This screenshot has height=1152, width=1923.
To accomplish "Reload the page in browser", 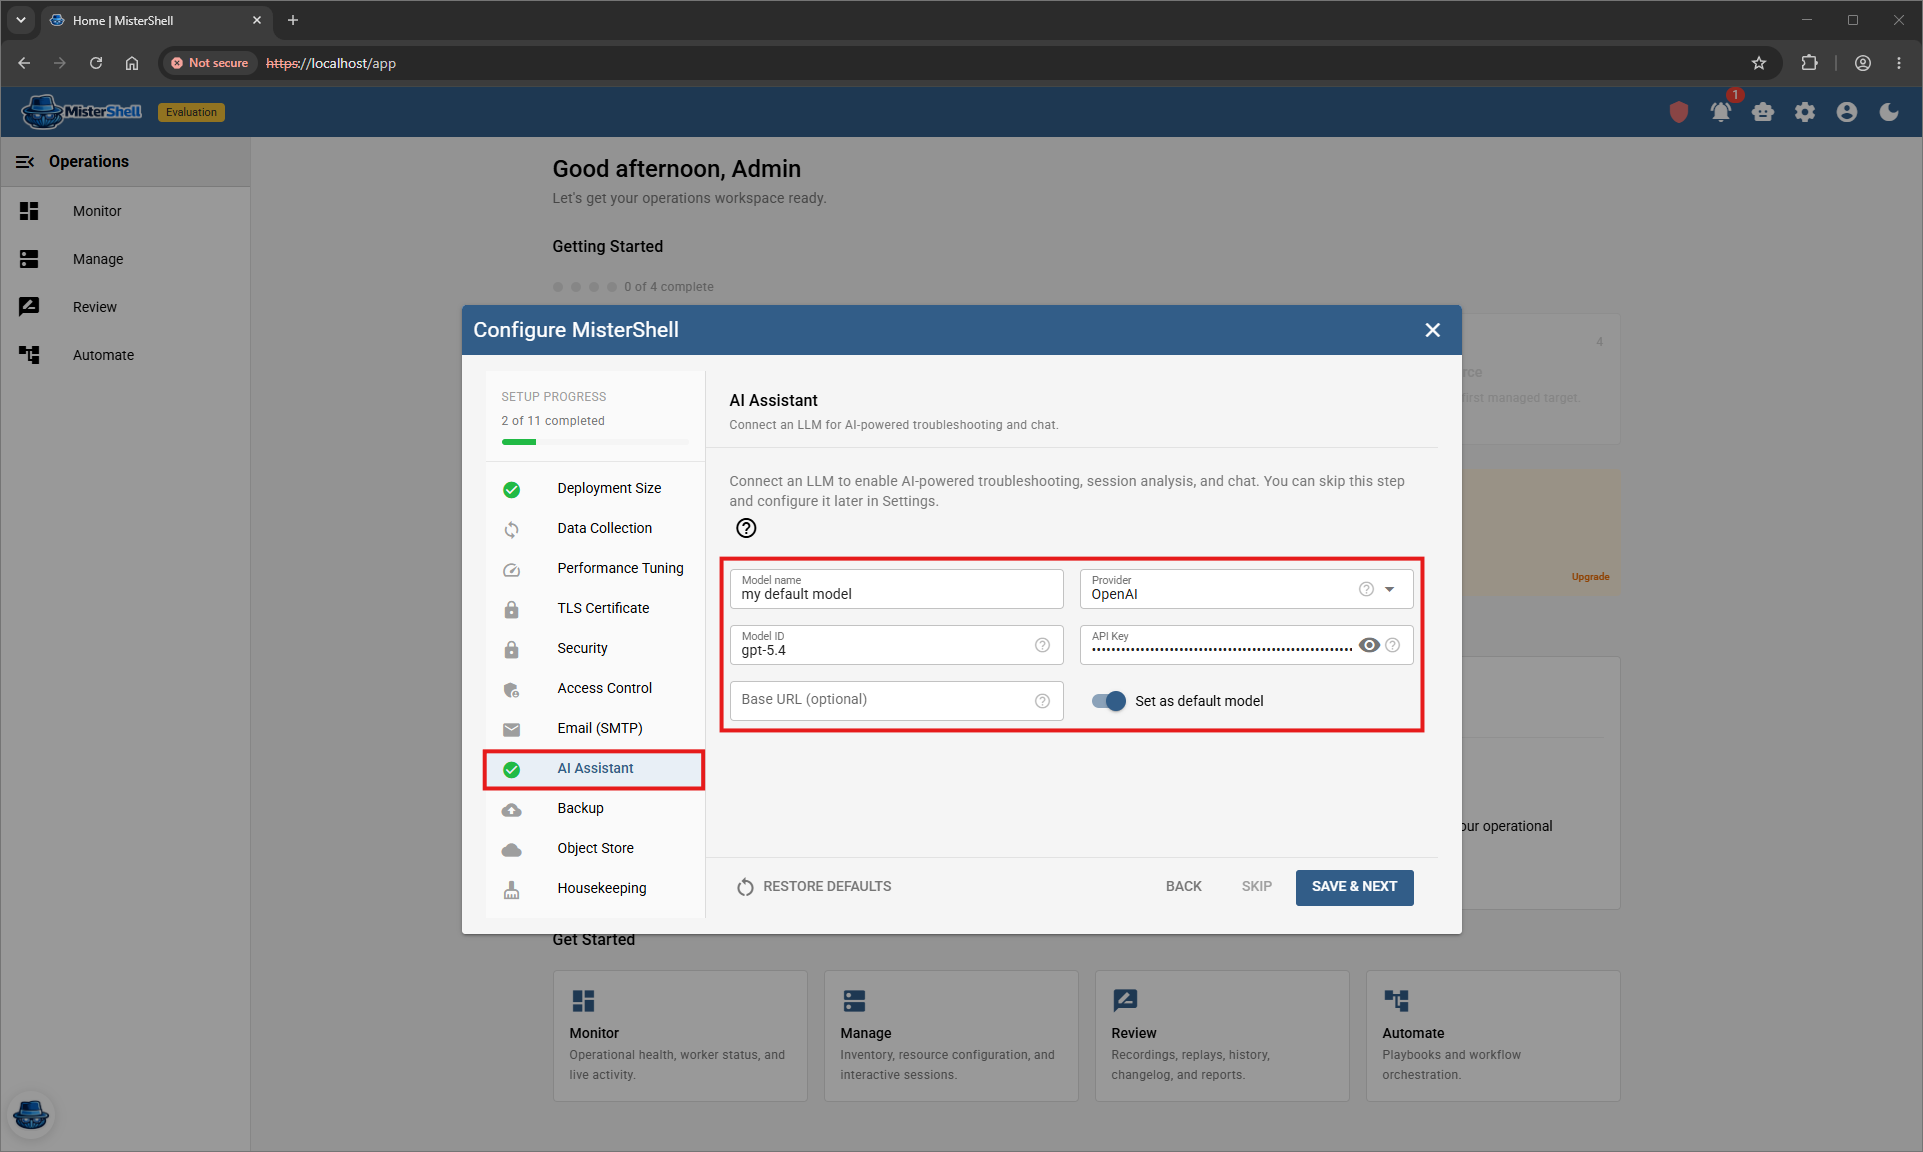I will [96, 63].
